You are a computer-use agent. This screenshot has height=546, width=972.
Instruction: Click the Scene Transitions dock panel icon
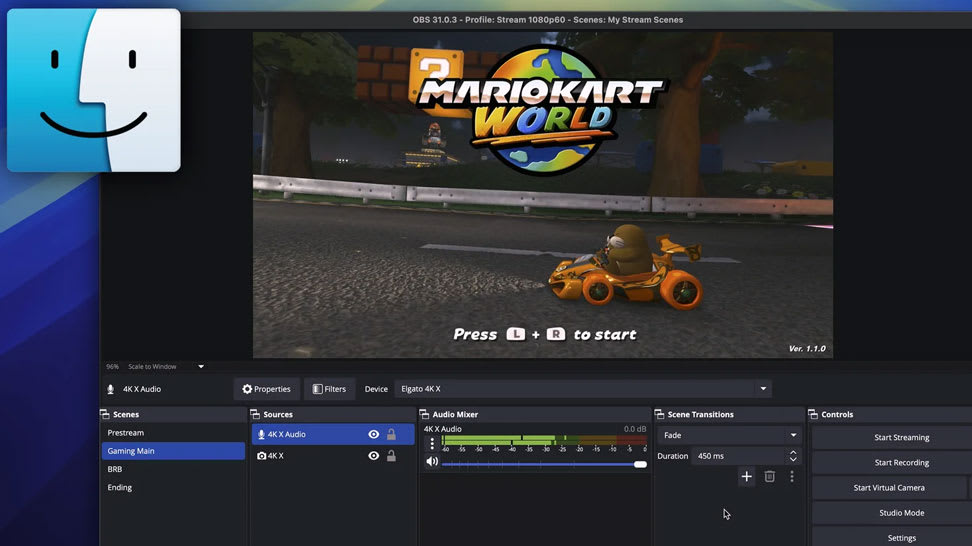click(659, 414)
